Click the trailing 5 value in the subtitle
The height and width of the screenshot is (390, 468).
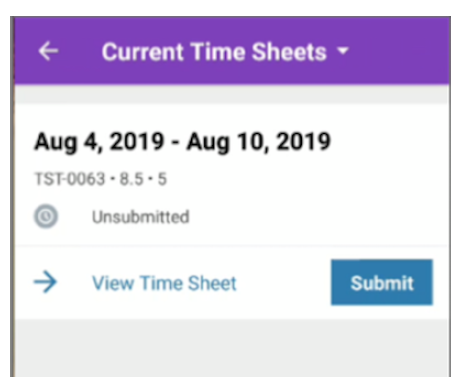pyautogui.click(x=162, y=179)
